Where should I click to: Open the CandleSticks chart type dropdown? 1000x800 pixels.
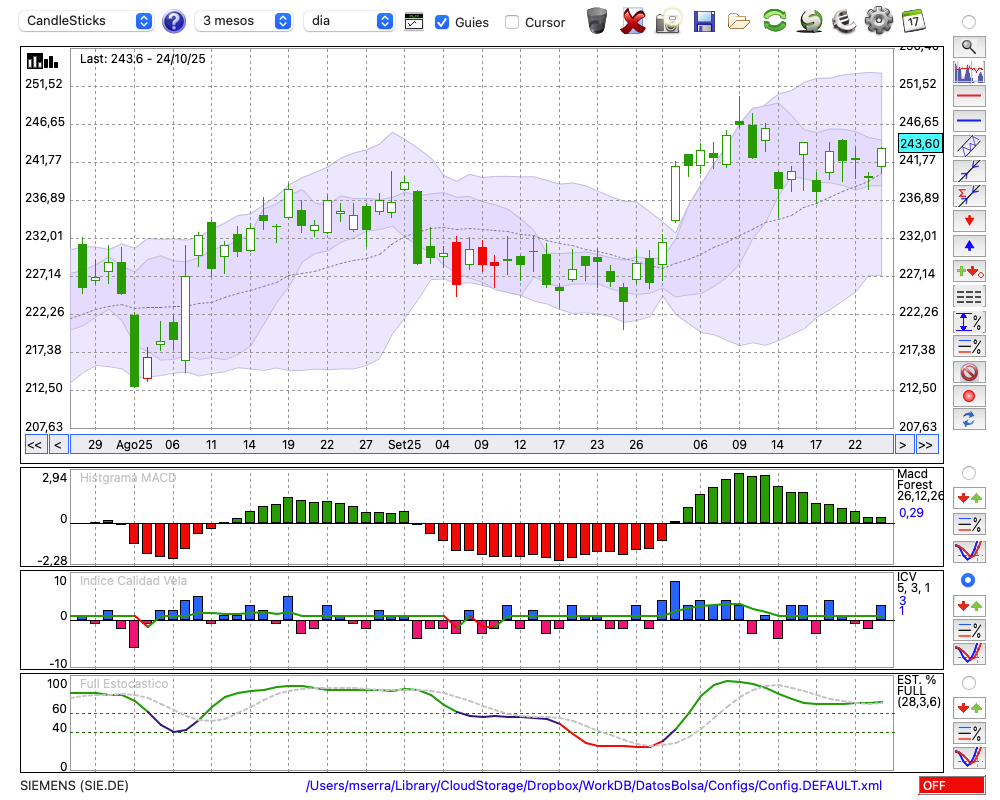[x=88, y=21]
